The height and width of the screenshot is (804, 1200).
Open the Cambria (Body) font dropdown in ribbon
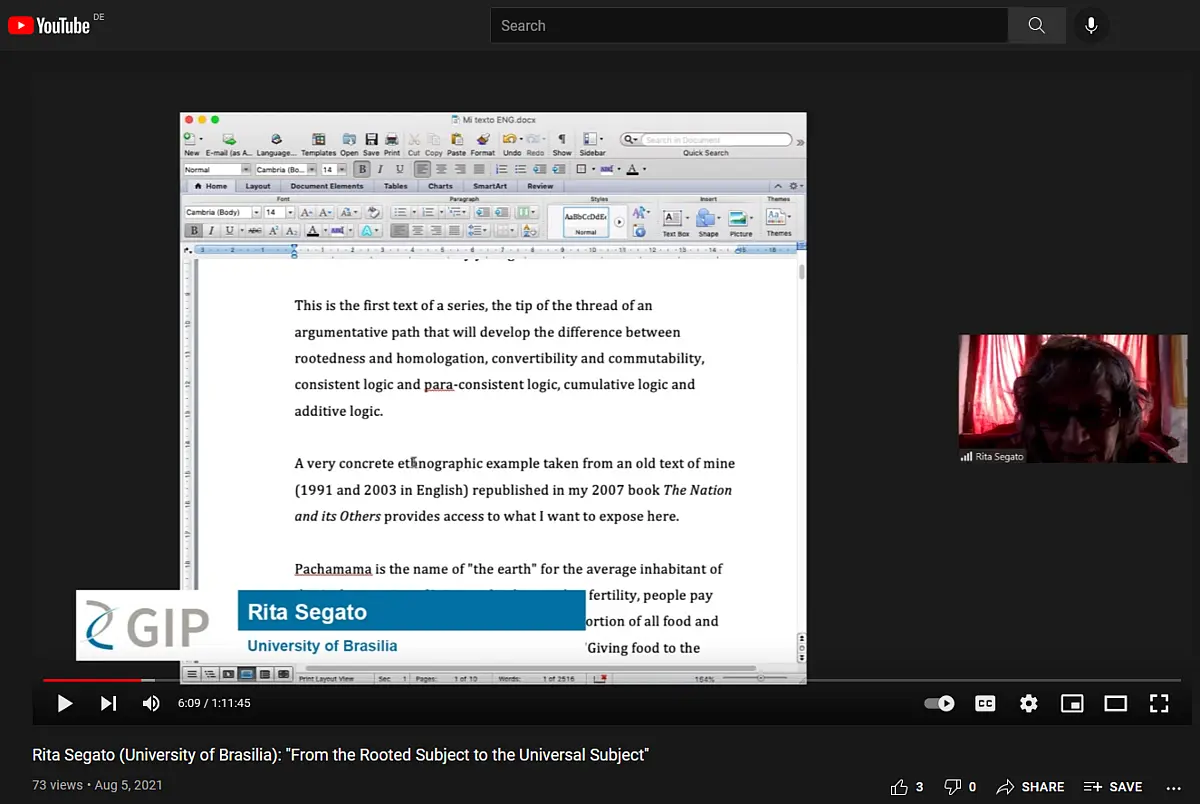(257, 212)
